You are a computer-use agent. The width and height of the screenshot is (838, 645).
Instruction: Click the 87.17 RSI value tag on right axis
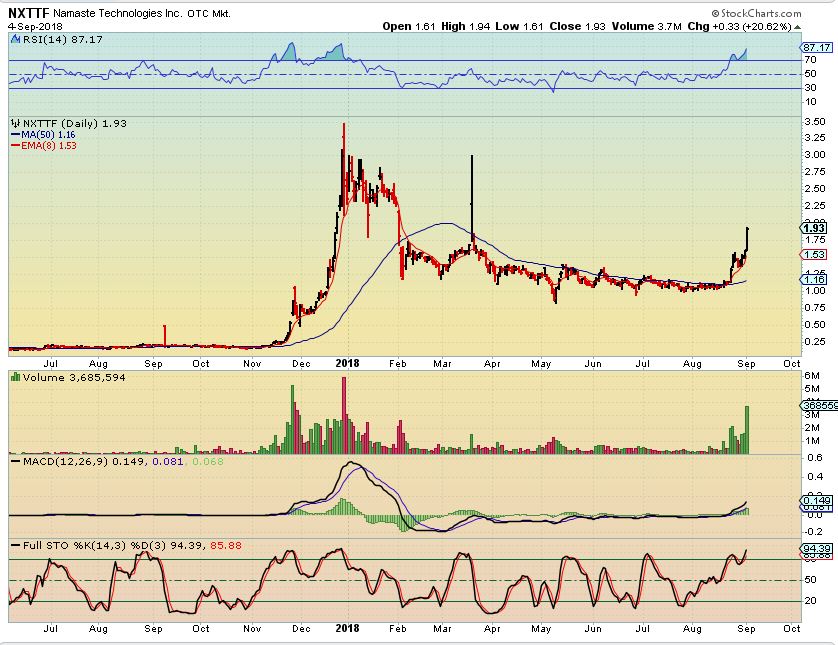point(817,48)
